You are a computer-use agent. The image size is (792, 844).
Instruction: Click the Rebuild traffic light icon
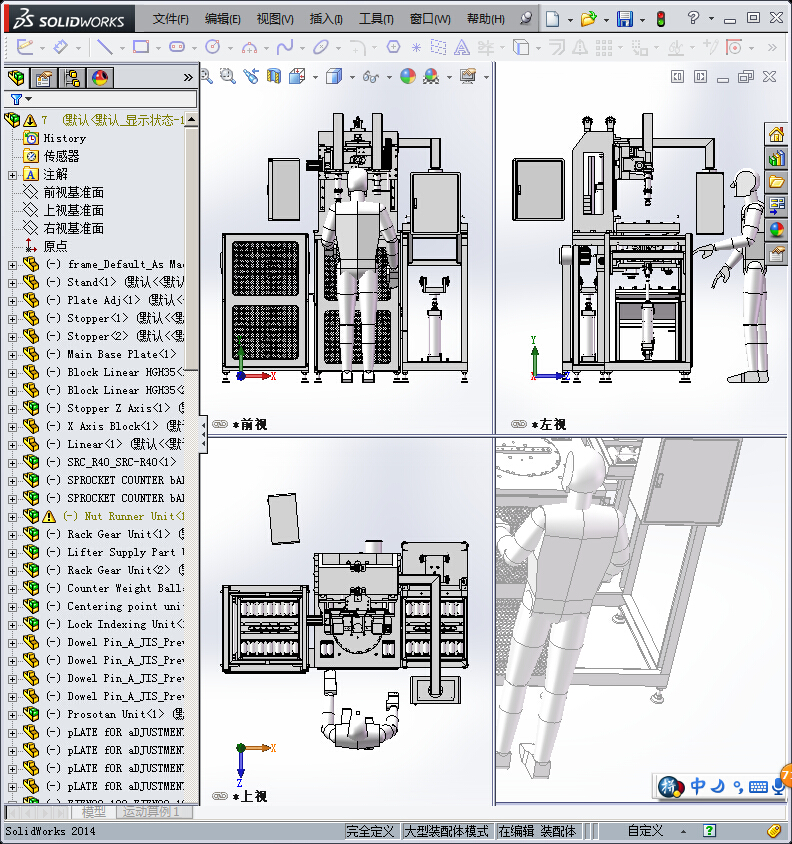pos(661,19)
